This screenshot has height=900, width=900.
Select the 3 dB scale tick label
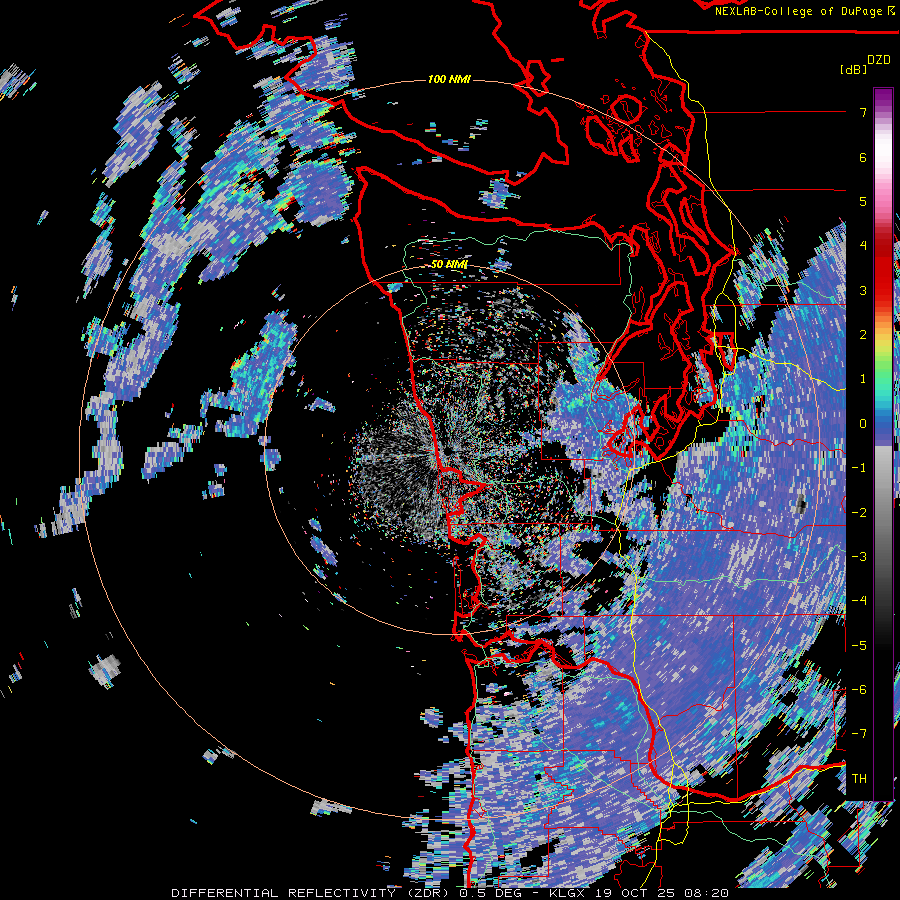tap(863, 290)
